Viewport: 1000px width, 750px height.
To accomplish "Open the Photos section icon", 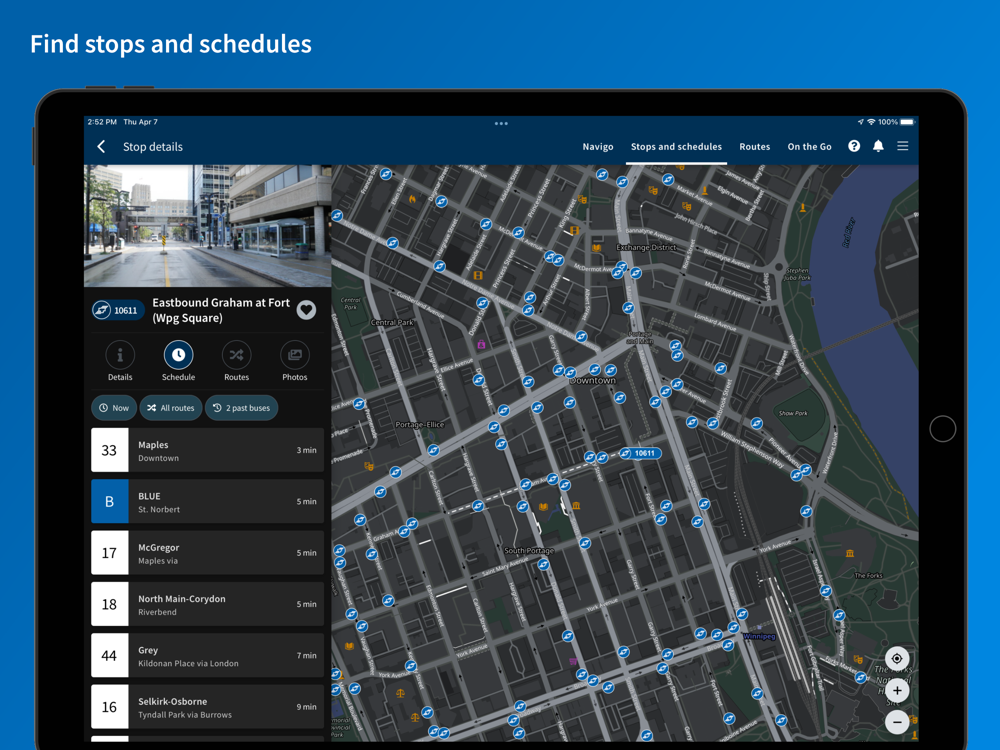I will coord(295,355).
